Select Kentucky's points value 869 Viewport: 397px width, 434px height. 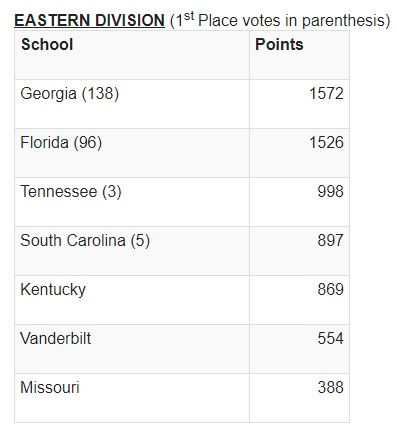[x=330, y=289]
